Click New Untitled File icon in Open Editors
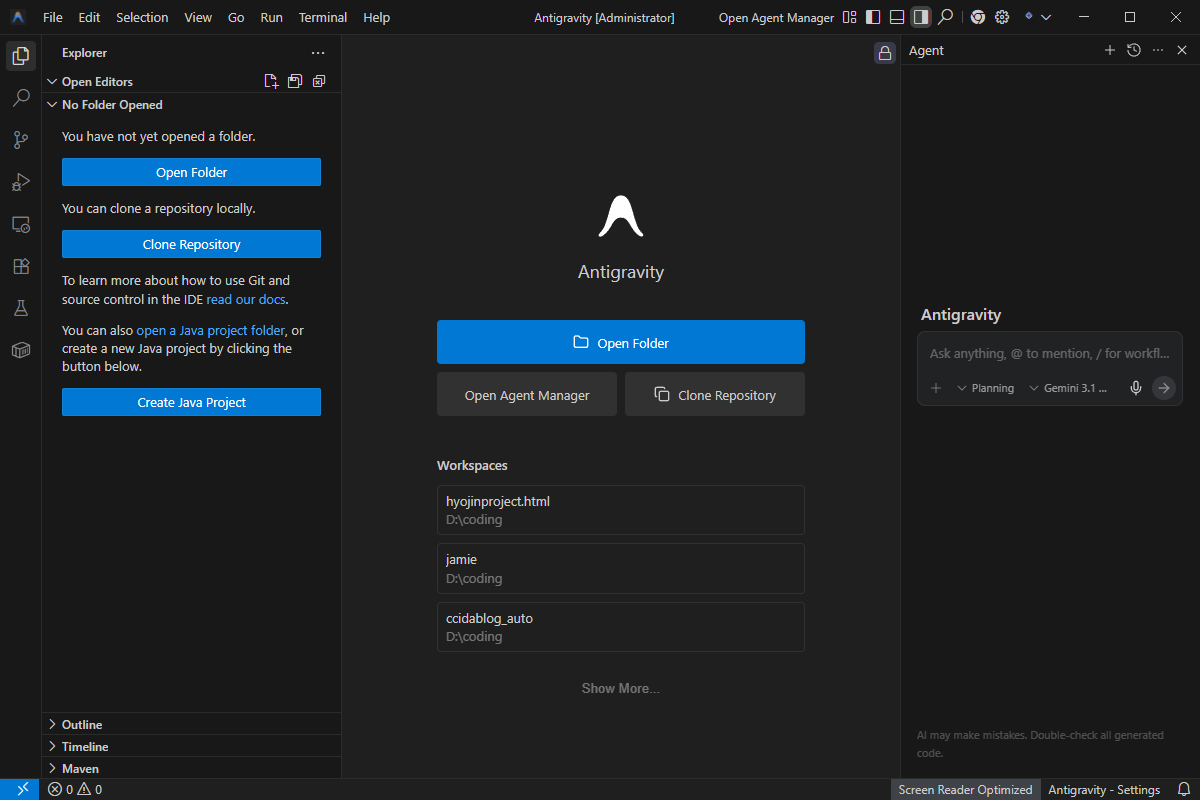Image resolution: width=1200 pixels, height=800 pixels. pos(271,82)
